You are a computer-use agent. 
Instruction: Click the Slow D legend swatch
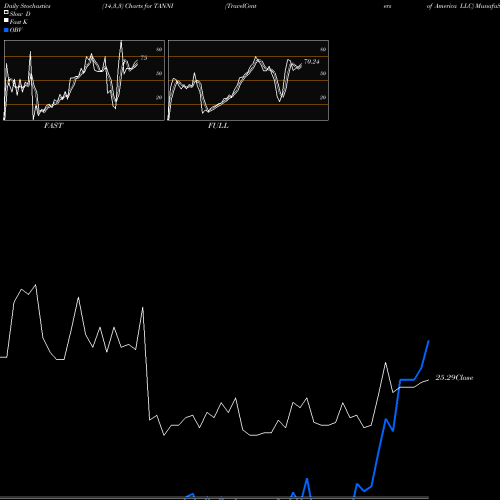pyautogui.click(x=6, y=12)
